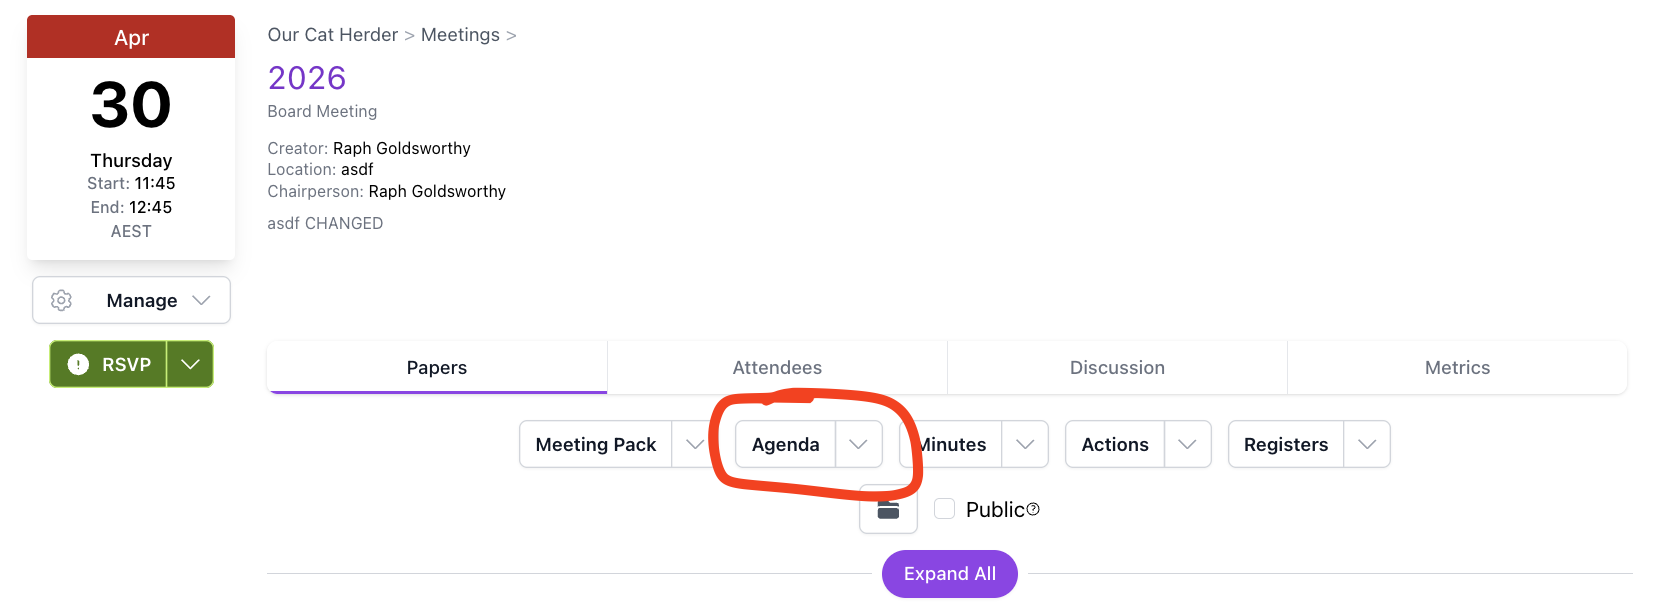
Task: Click the question mark help icon beside Public
Action: 1032,509
